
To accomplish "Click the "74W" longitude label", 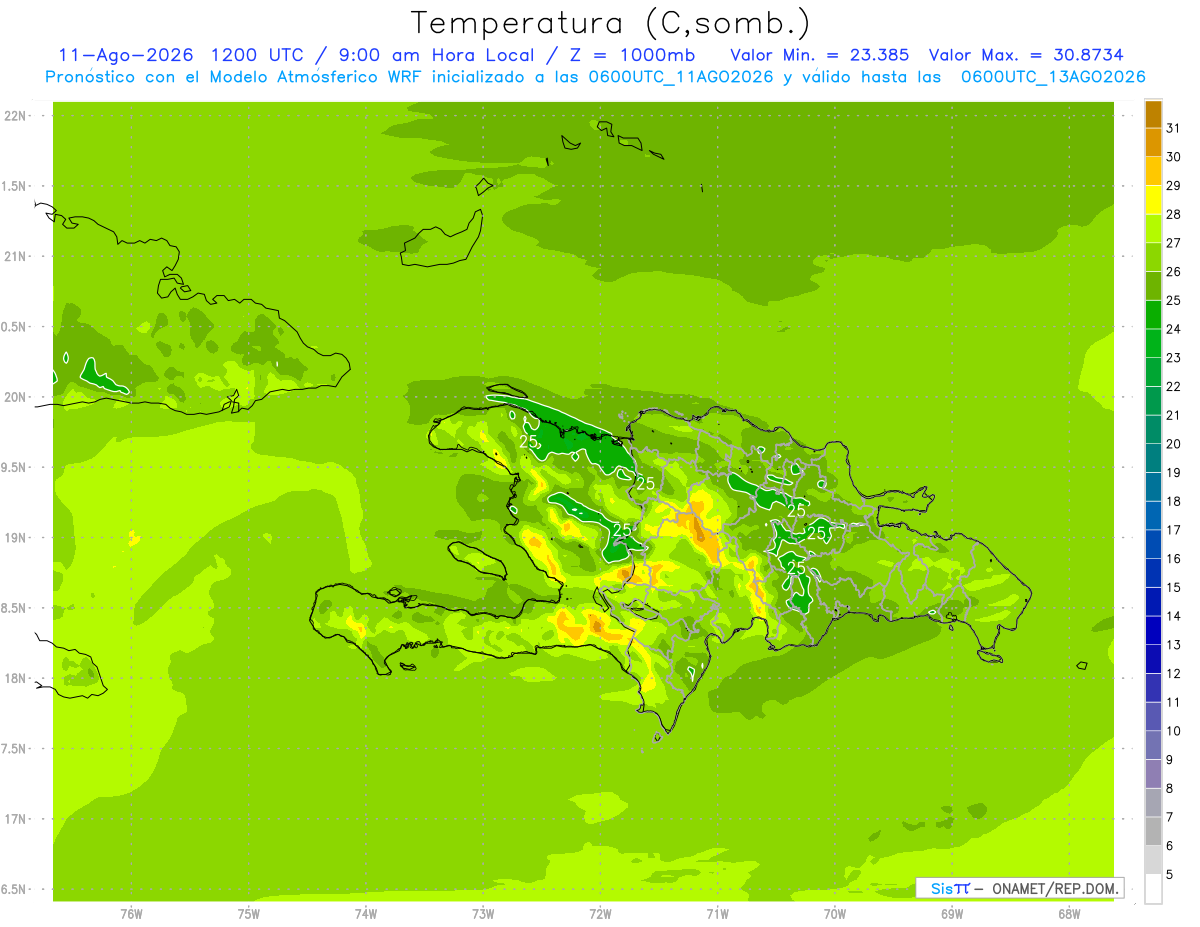I will pos(366,914).
